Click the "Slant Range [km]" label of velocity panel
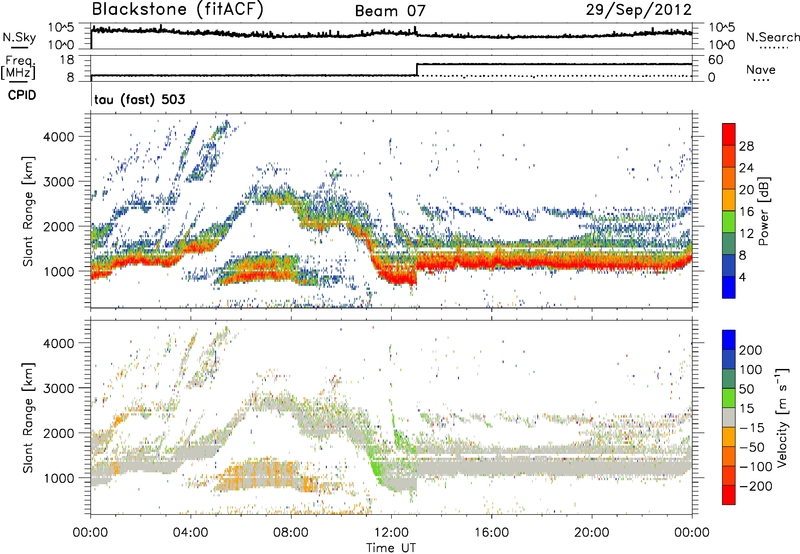The height and width of the screenshot is (554, 800). pyautogui.click(x=28, y=418)
